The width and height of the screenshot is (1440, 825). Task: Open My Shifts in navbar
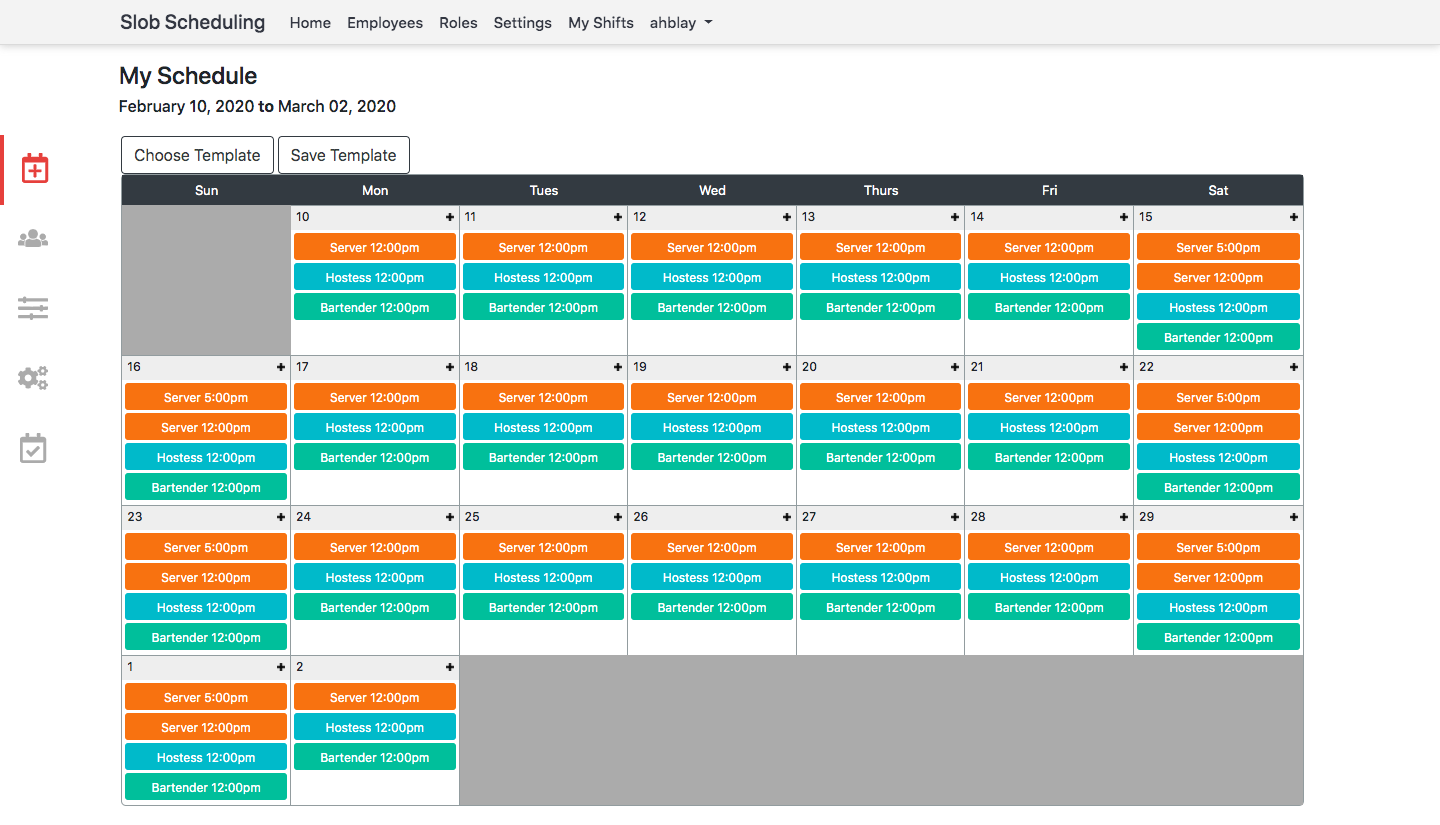point(601,22)
